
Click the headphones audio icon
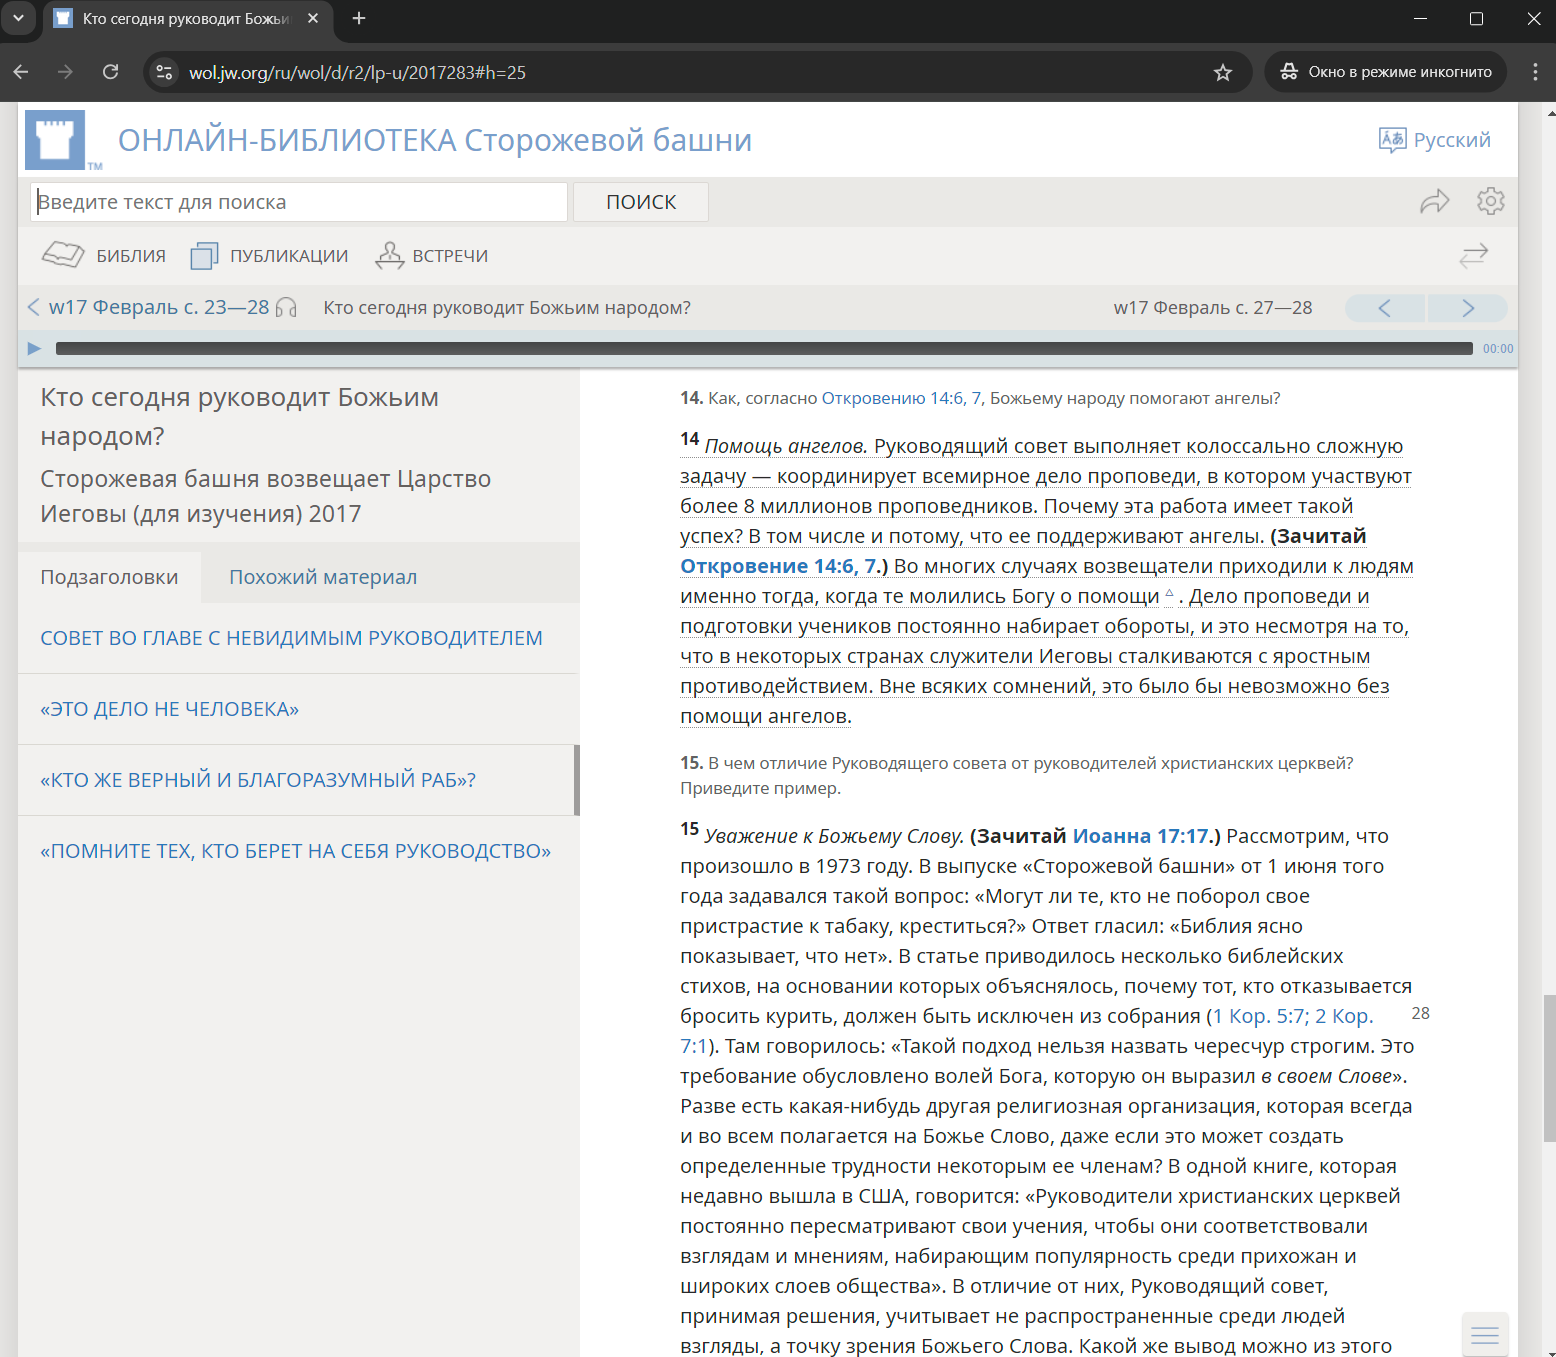click(286, 308)
